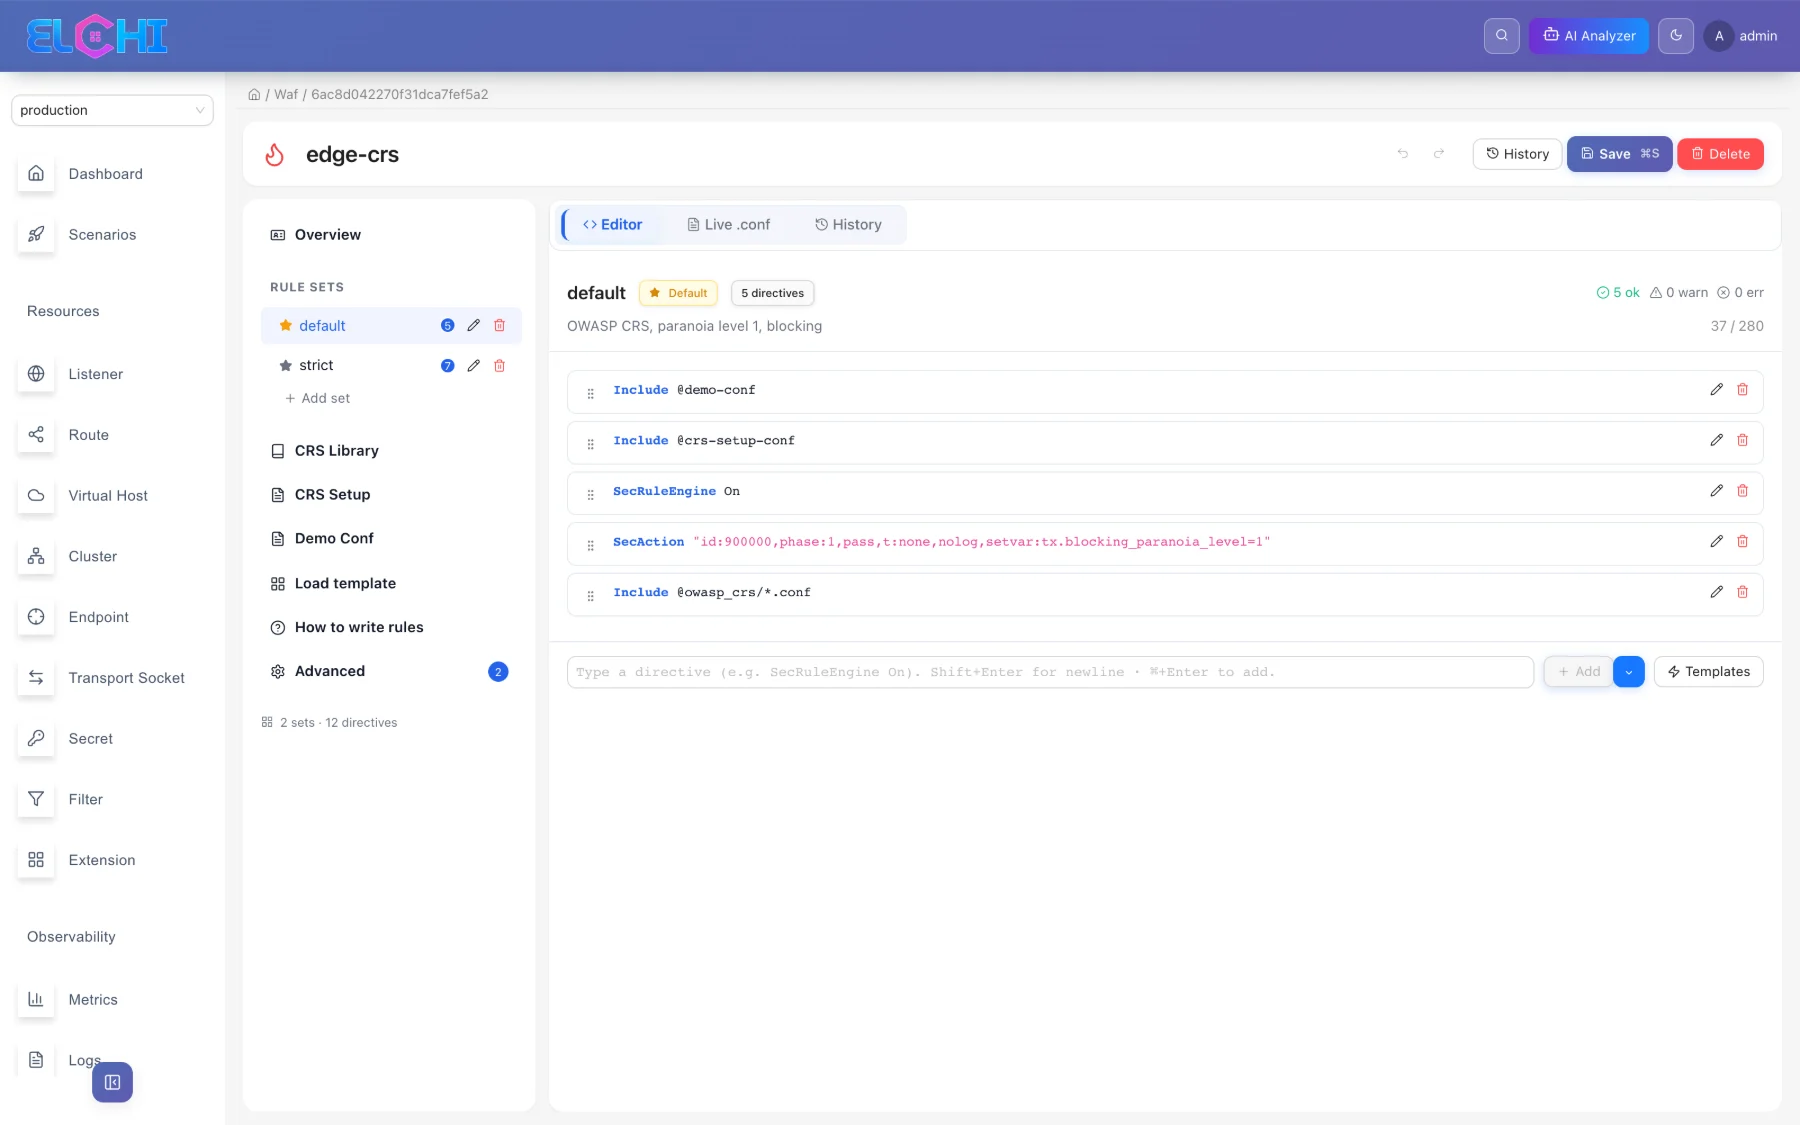Open Cluster resource
Screen dimensions: 1800x1125
pos(92,557)
